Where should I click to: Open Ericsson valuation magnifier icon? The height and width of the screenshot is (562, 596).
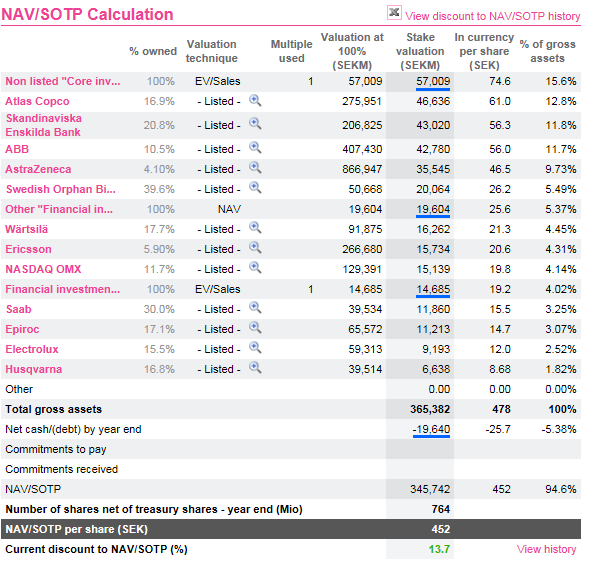[255, 248]
